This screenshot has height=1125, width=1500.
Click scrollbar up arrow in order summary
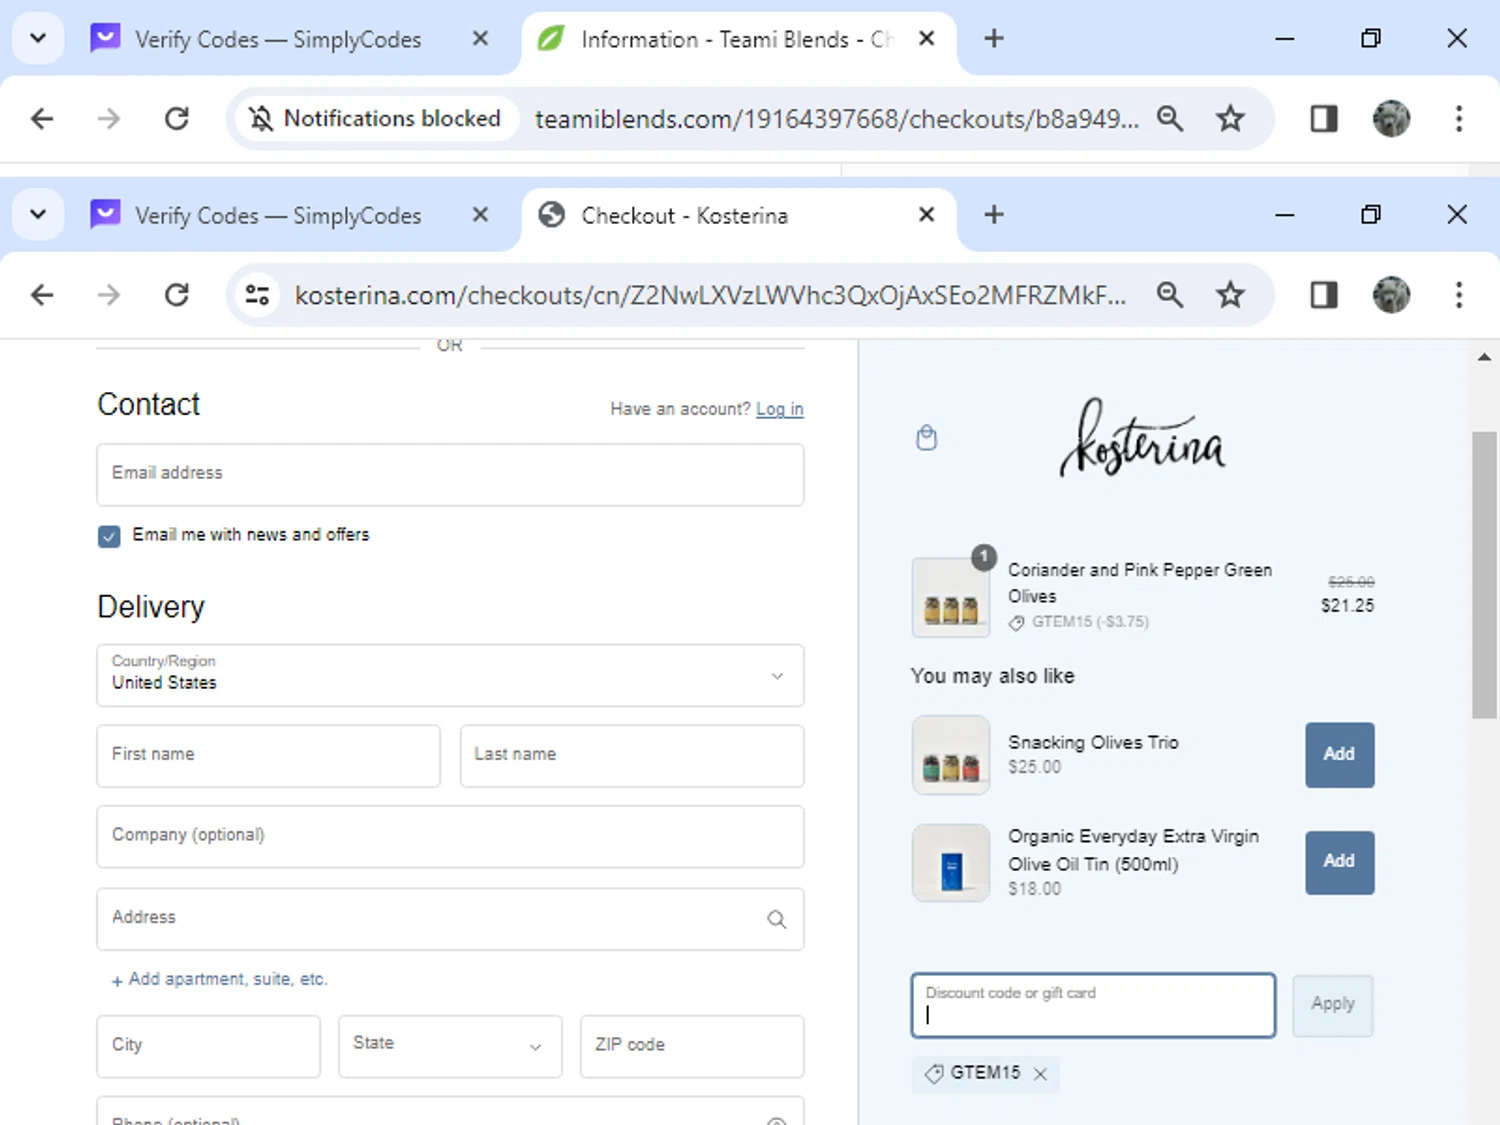click(x=1484, y=356)
